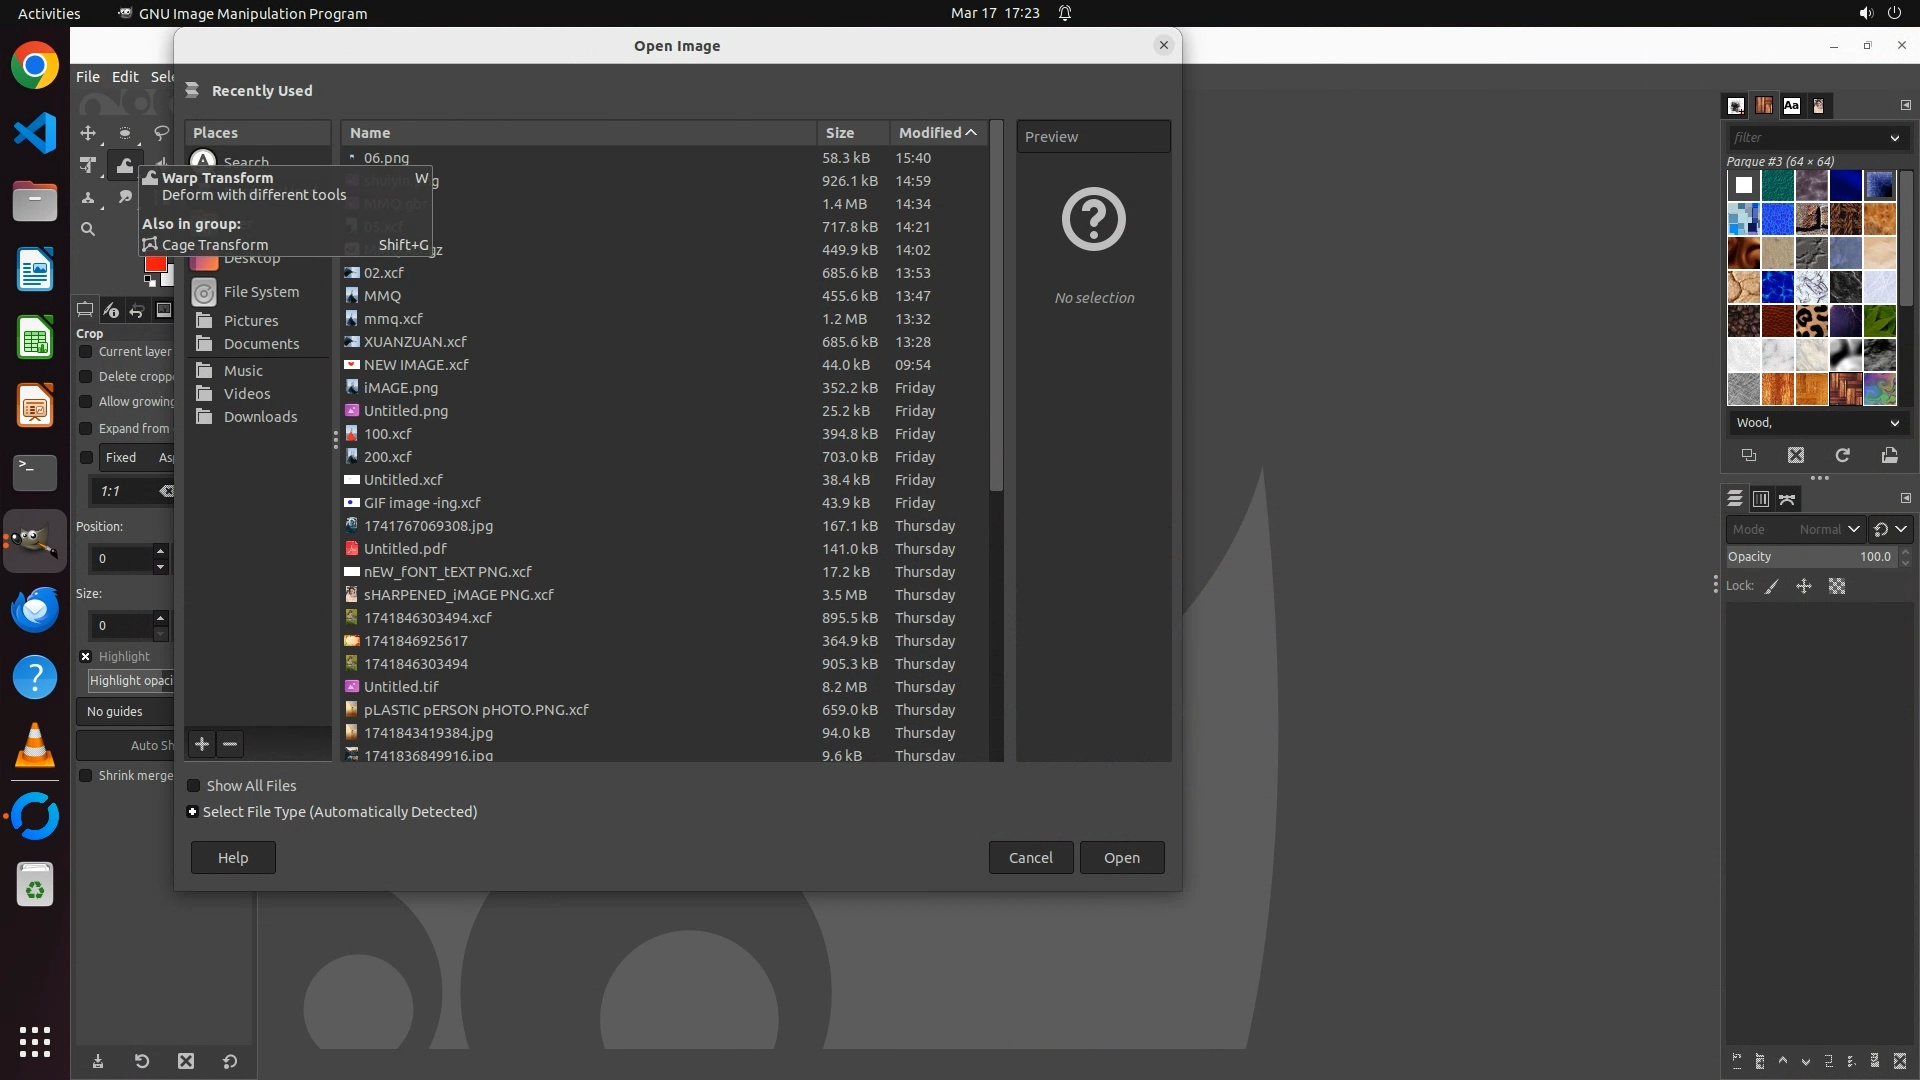This screenshot has width=1920, height=1080.
Task: Click the lock position and size icon
Action: (1804, 586)
